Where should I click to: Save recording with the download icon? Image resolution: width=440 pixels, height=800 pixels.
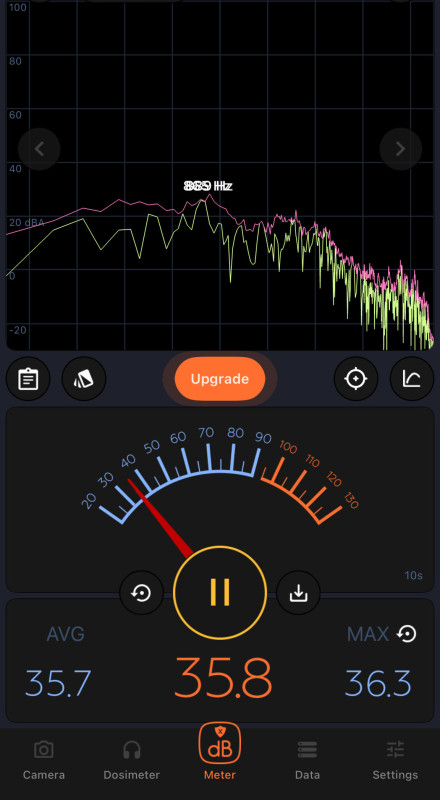point(298,593)
